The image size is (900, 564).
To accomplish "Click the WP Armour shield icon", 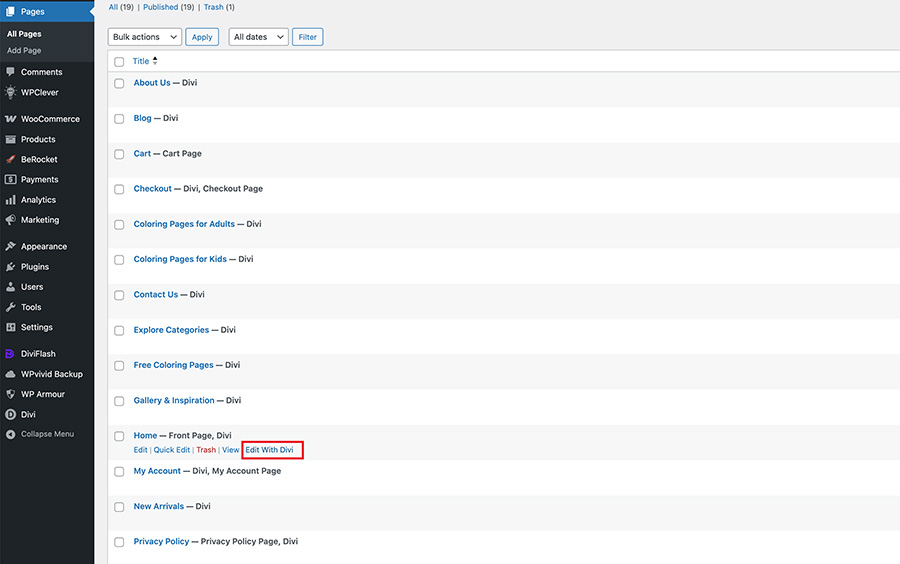I will click(10, 394).
